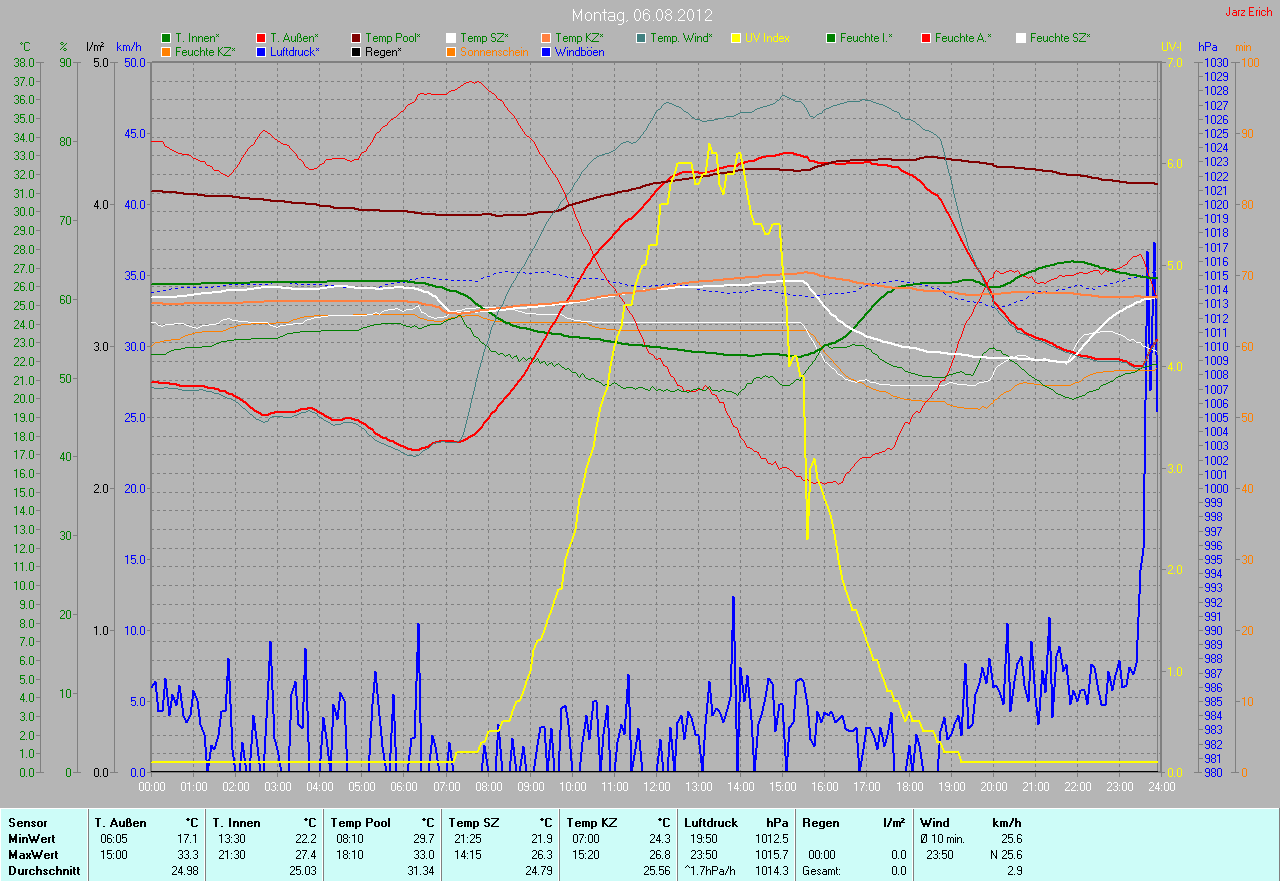Image resolution: width=1280 pixels, height=881 pixels.
Task: Click the red T. Außen legend square
Action: [x=261, y=38]
